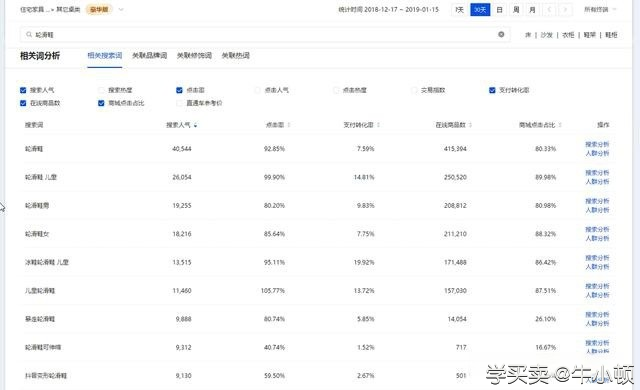This screenshot has height=390, width=640.
Task: Click the 鞋柜 quick keyword link
Action: (x=611, y=35)
